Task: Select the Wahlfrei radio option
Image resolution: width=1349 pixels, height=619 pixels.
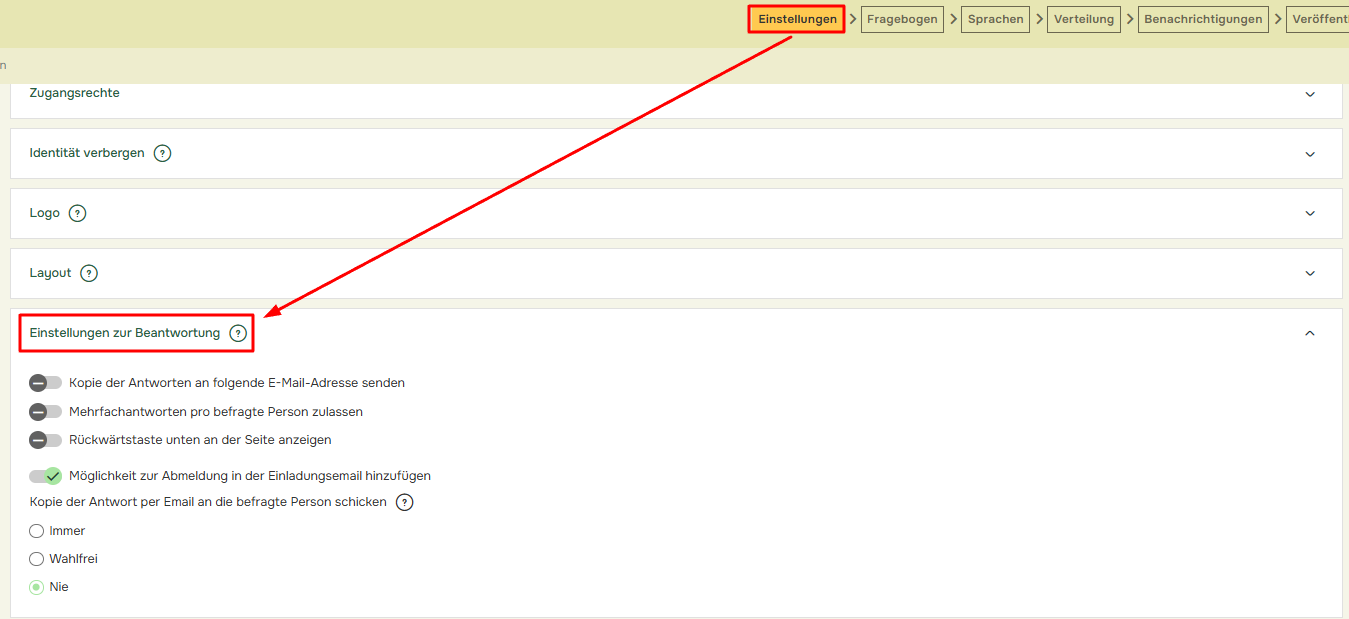Action: tap(37, 559)
